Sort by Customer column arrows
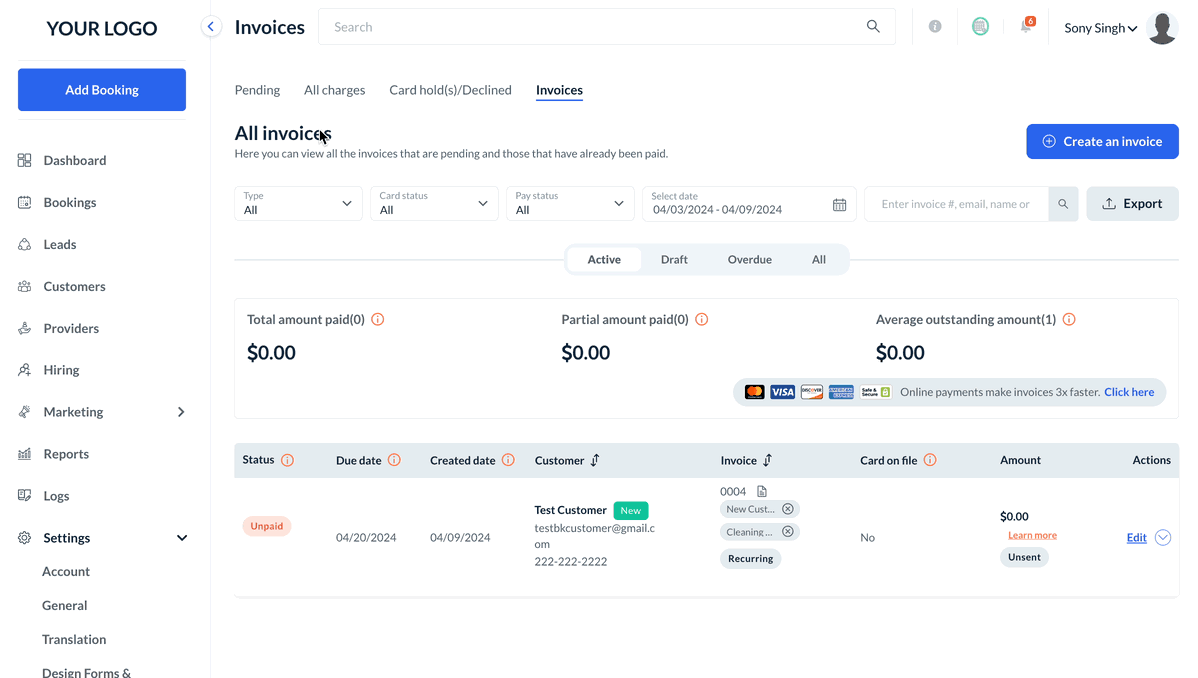Image resolution: width=1198 pixels, height=678 pixels. point(595,461)
